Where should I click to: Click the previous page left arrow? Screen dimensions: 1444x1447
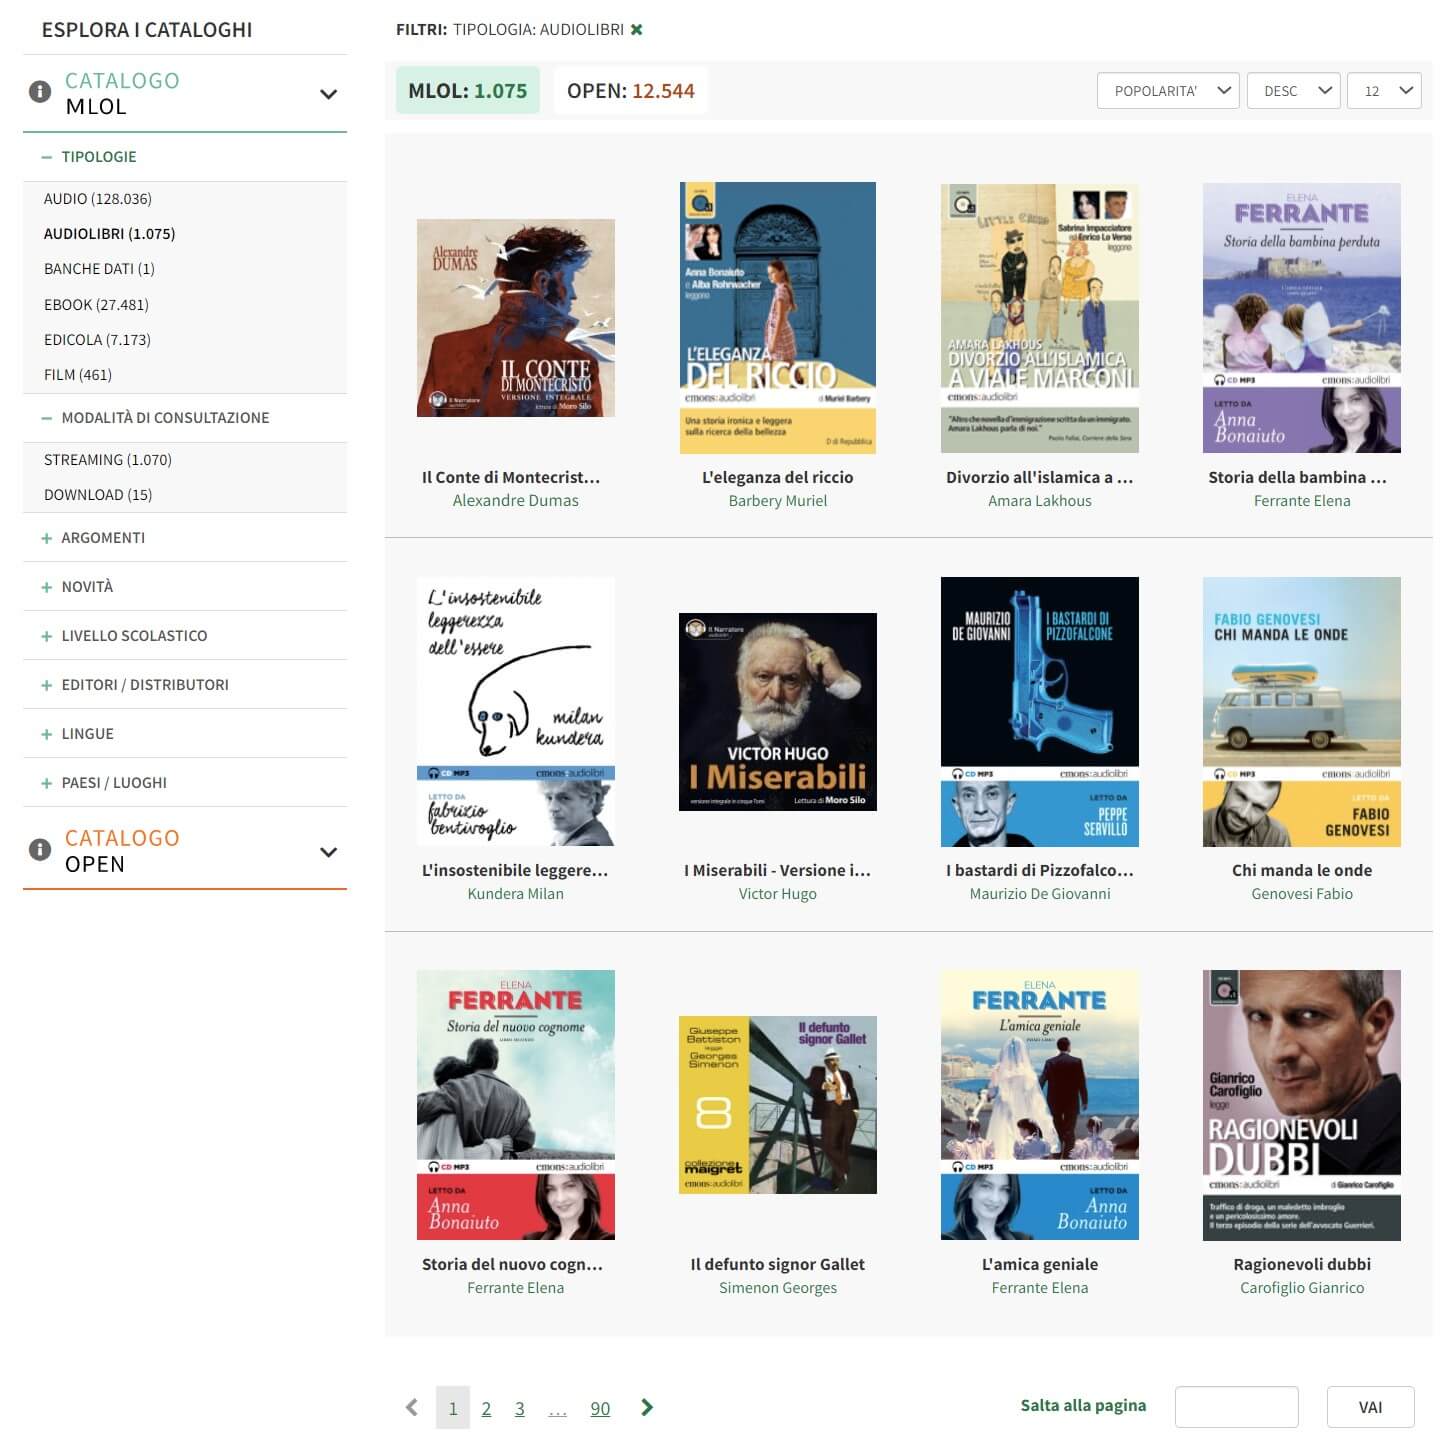(412, 1408)
